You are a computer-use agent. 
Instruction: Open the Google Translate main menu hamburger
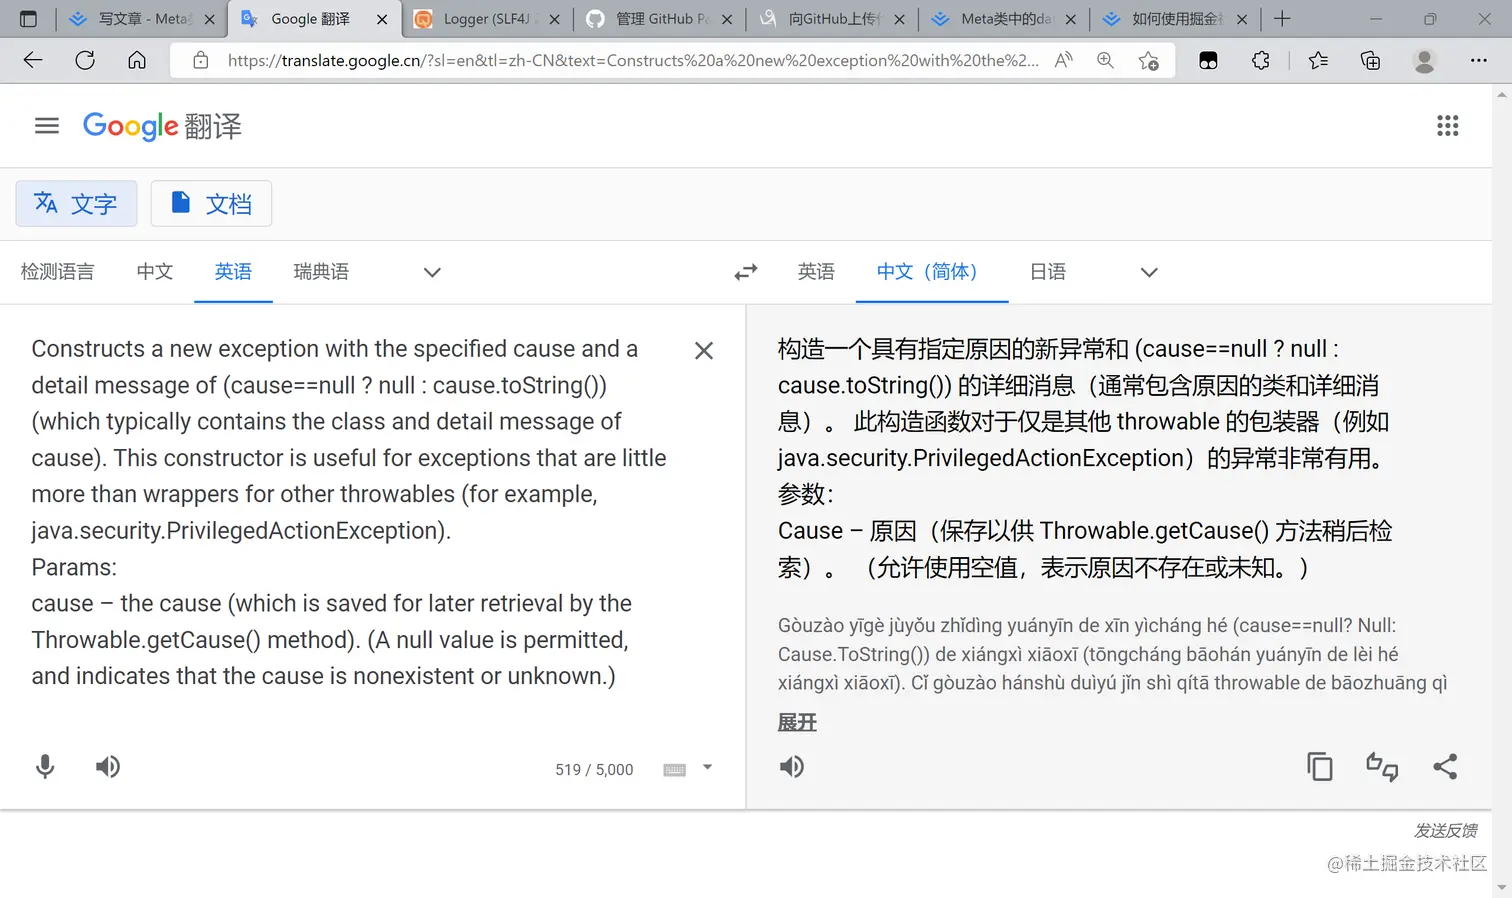(x=47, y=126)
